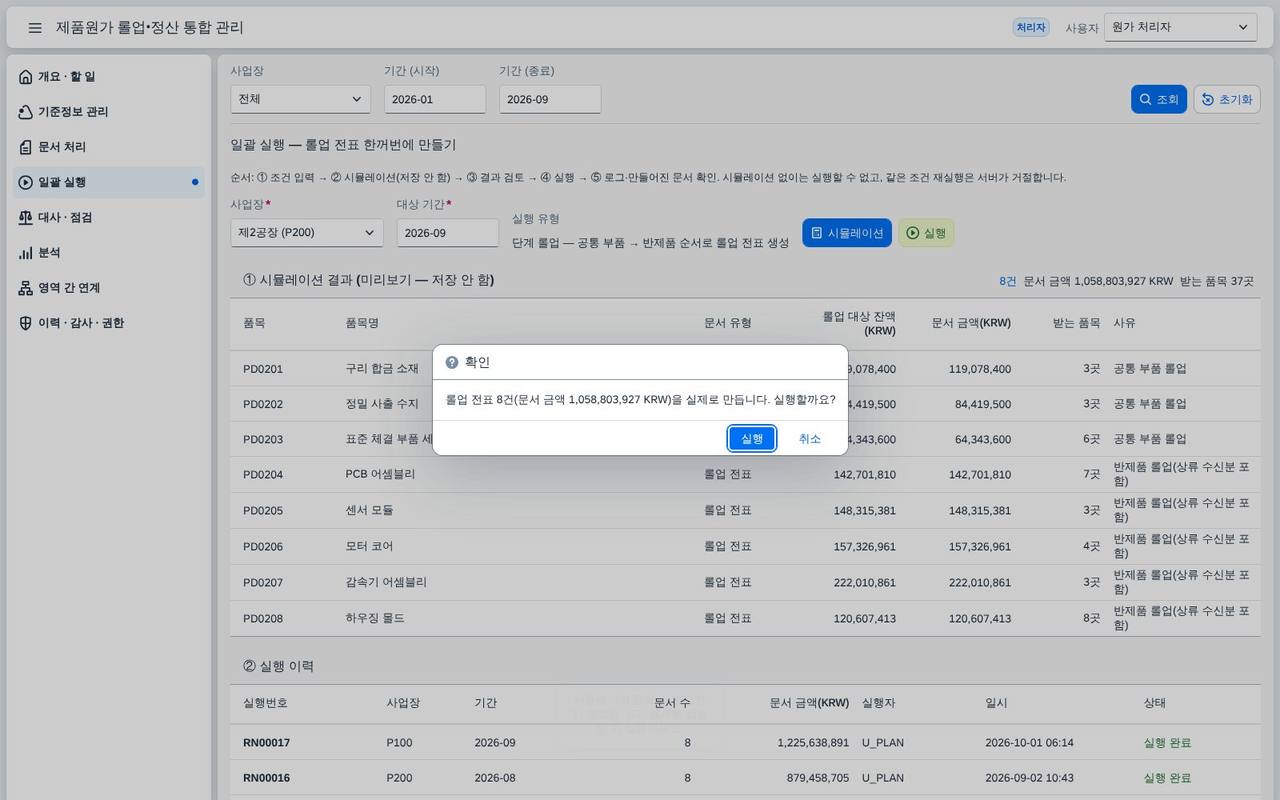
Task: Open the 사용자 원가 처리자 dropdown
Action: (x=1180, y=27)
